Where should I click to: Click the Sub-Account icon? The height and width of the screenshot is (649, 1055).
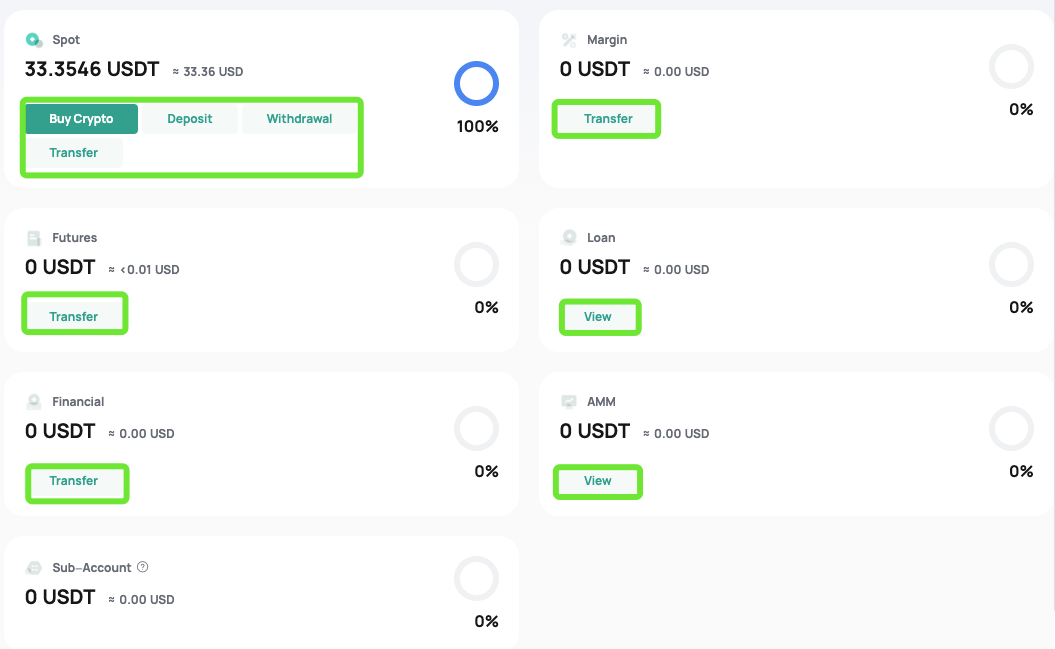coord(34,568)
